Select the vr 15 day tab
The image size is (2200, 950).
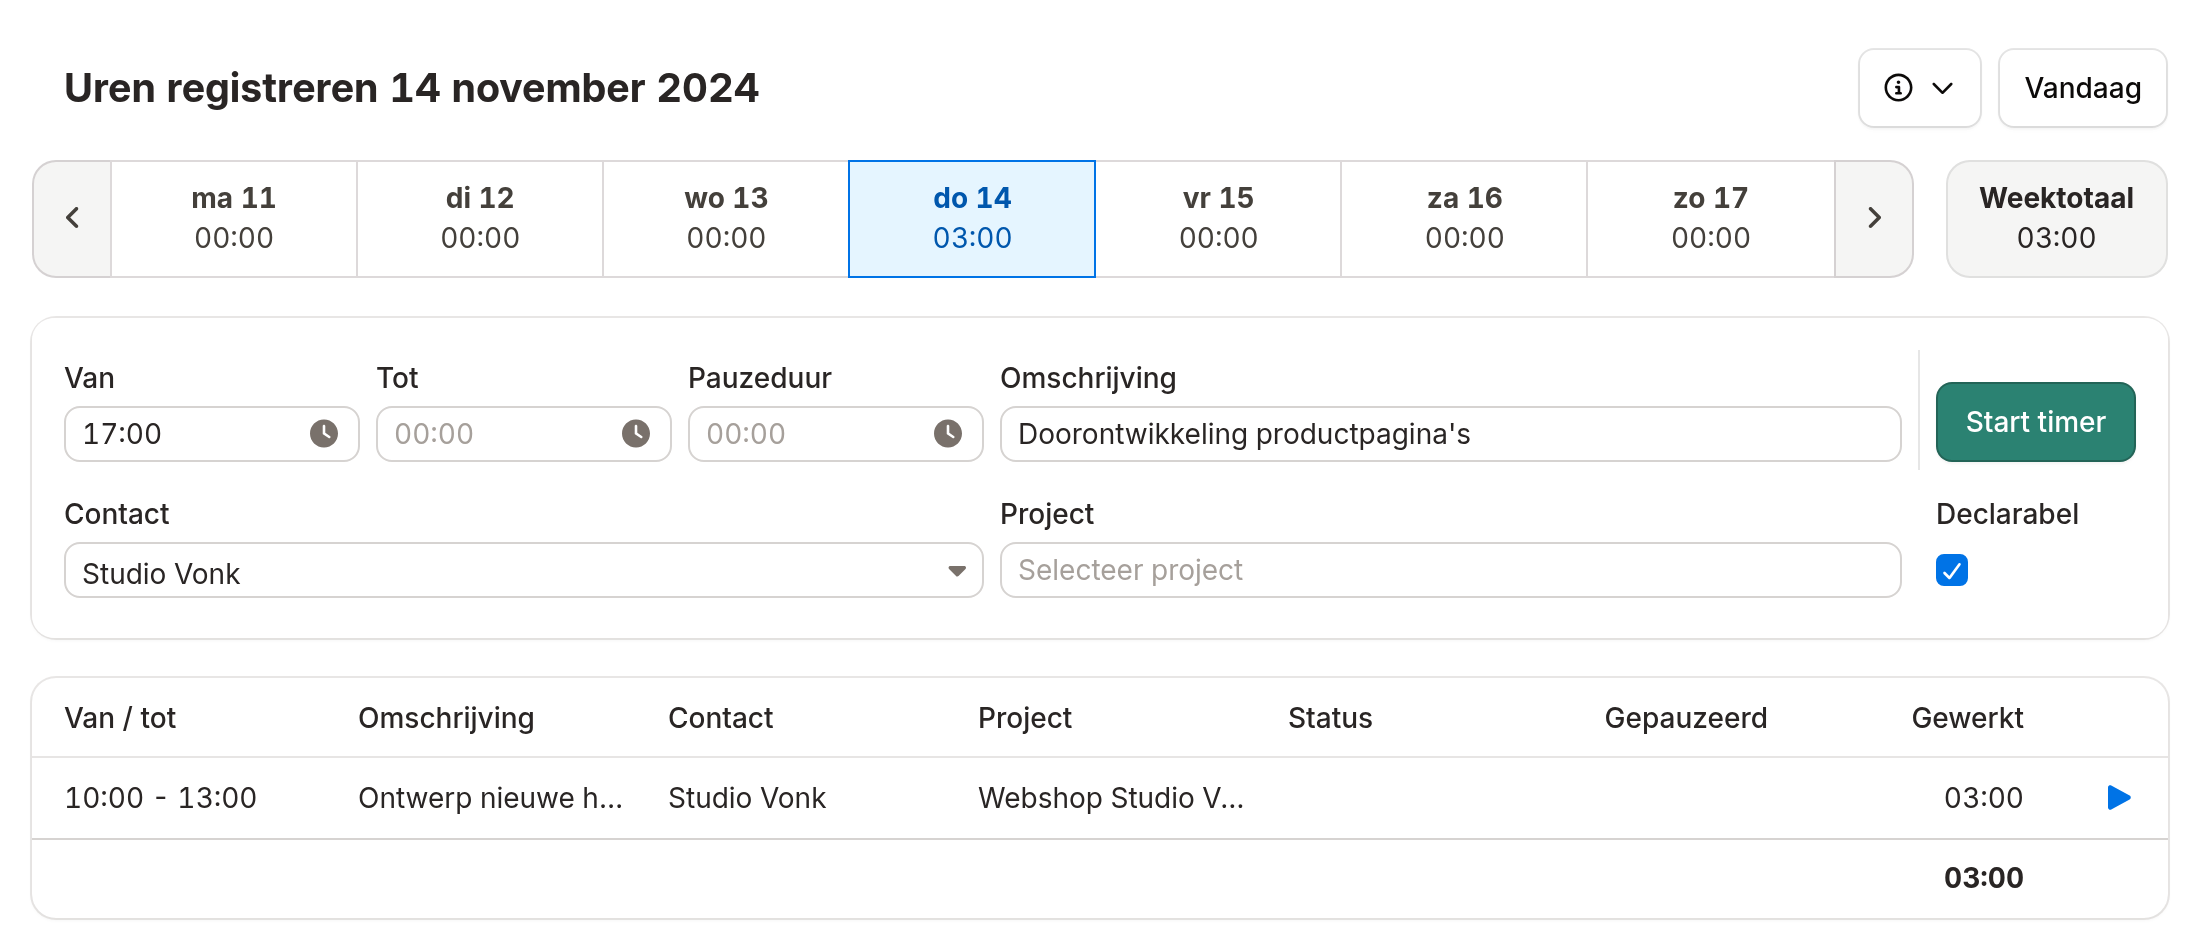pos(1218,218)
